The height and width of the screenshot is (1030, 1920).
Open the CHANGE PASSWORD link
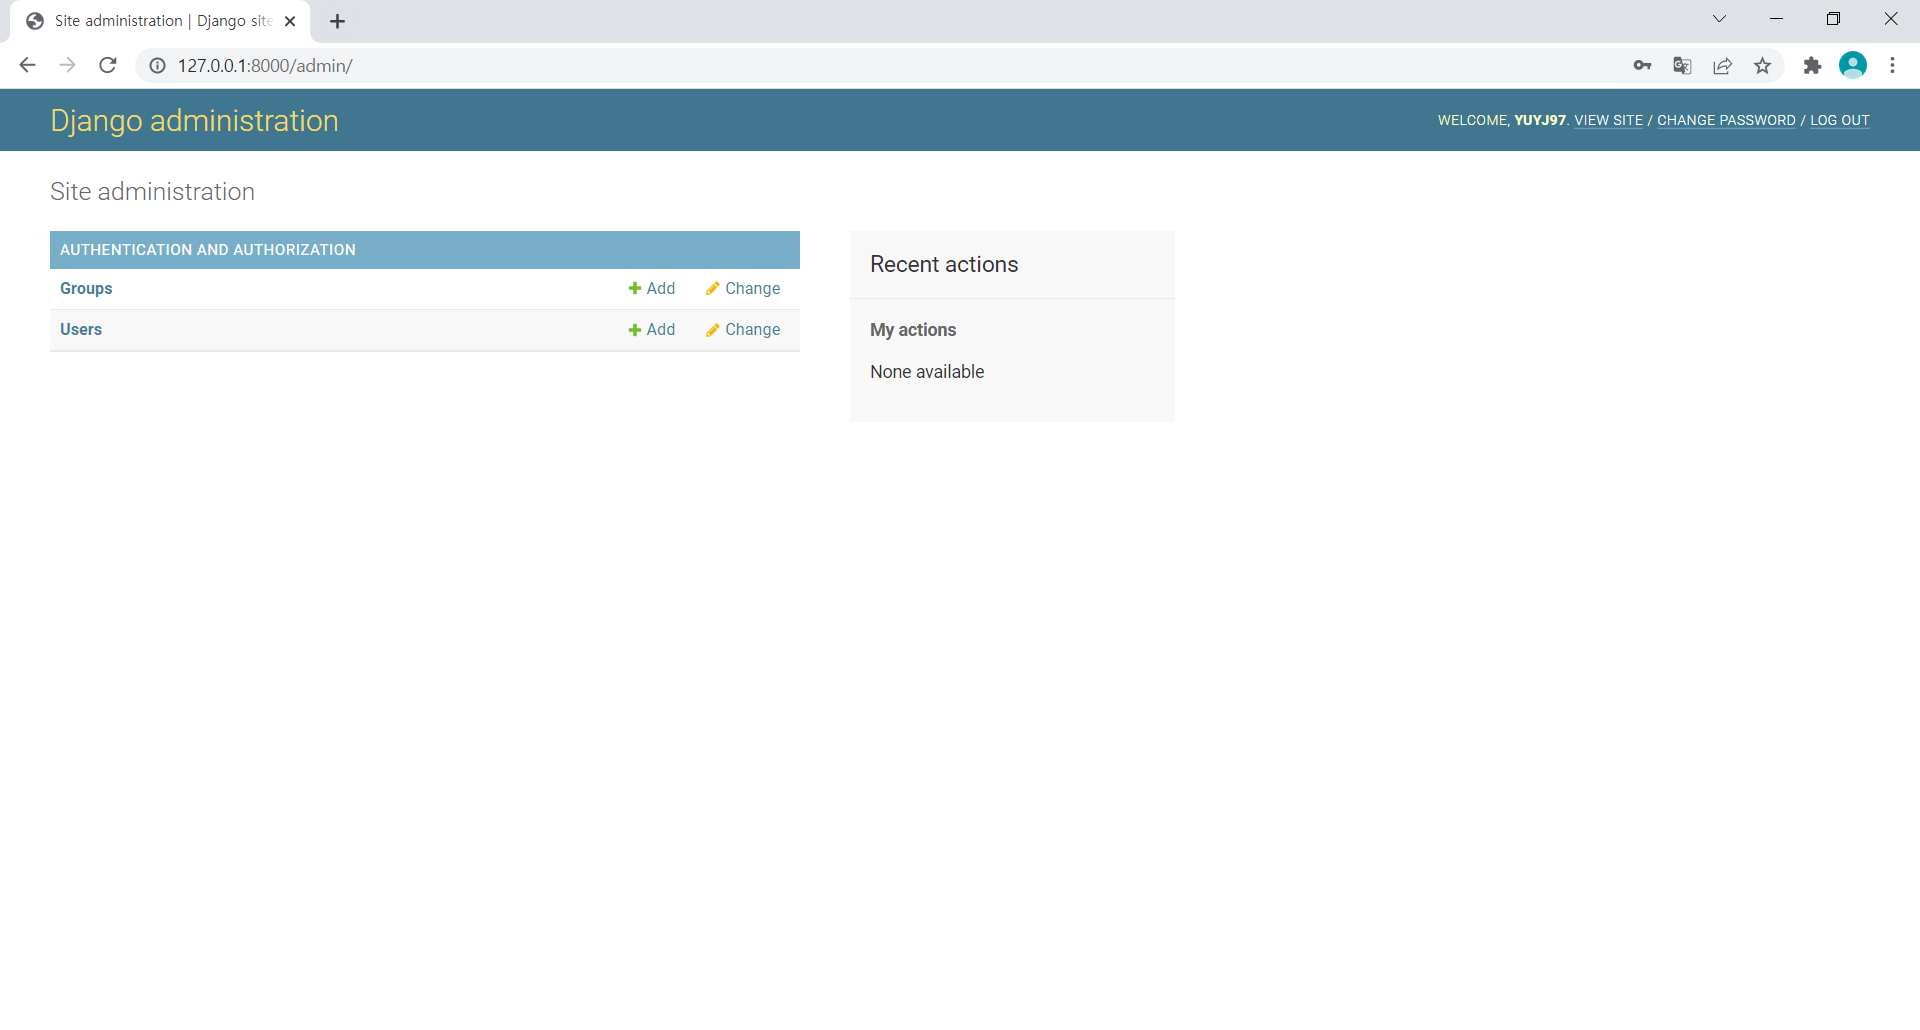[x=1726, y=120]
